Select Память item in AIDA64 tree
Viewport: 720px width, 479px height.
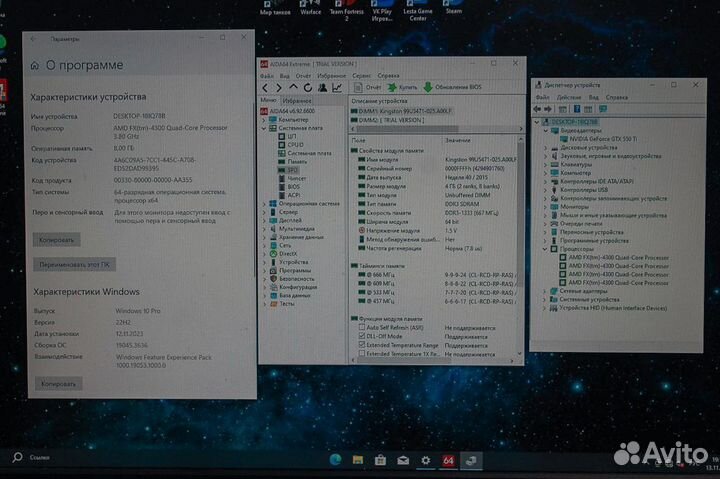[x=292, y=162]
